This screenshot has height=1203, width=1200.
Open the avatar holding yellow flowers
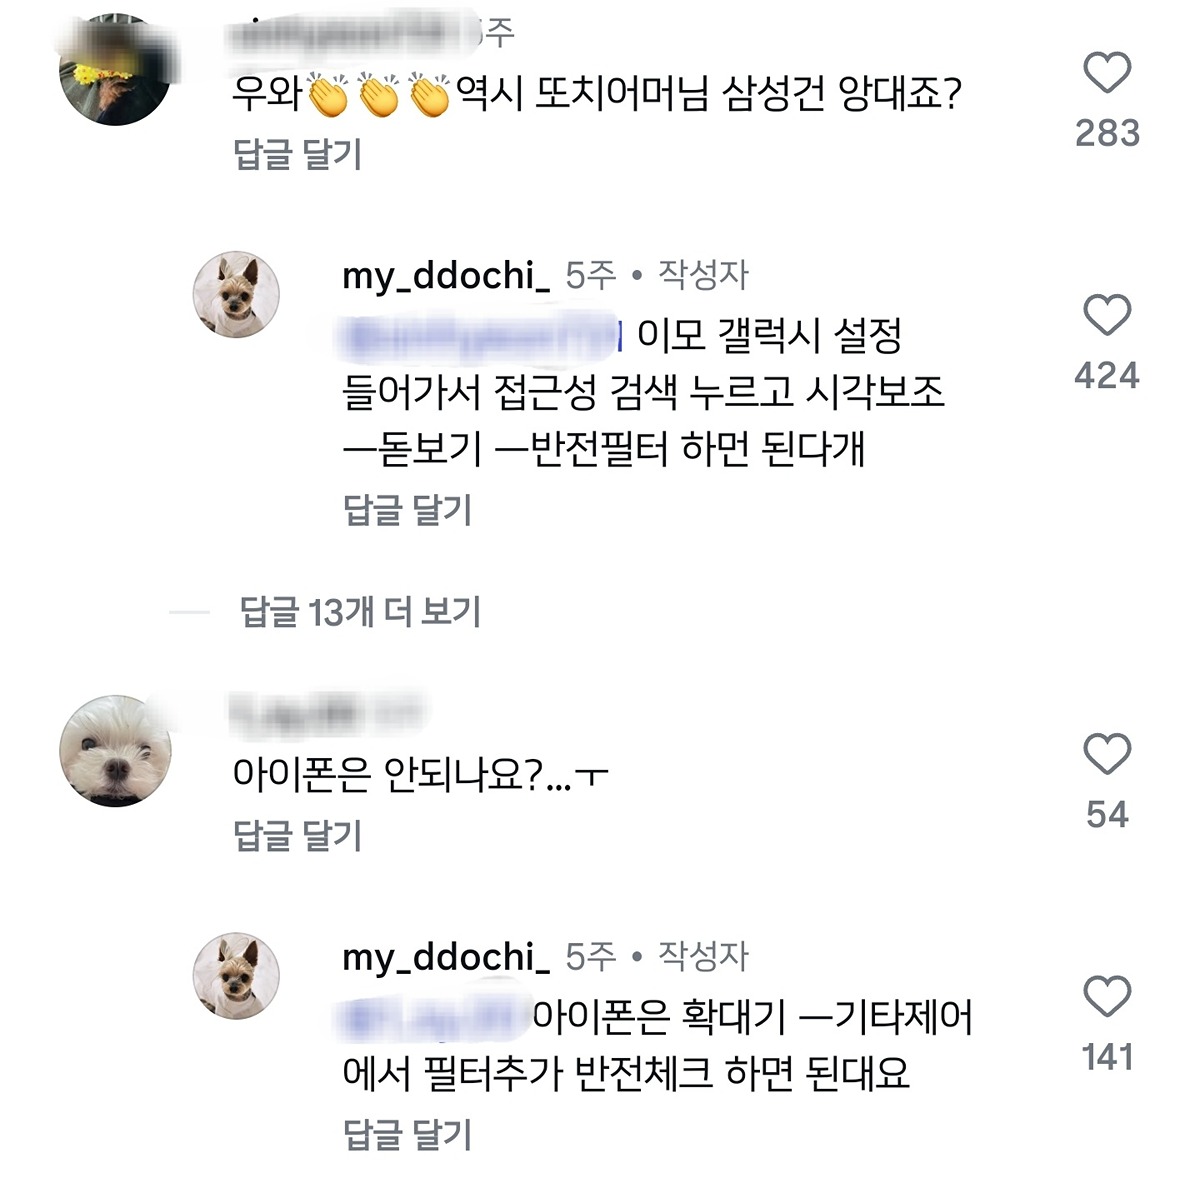click(117, 71)
